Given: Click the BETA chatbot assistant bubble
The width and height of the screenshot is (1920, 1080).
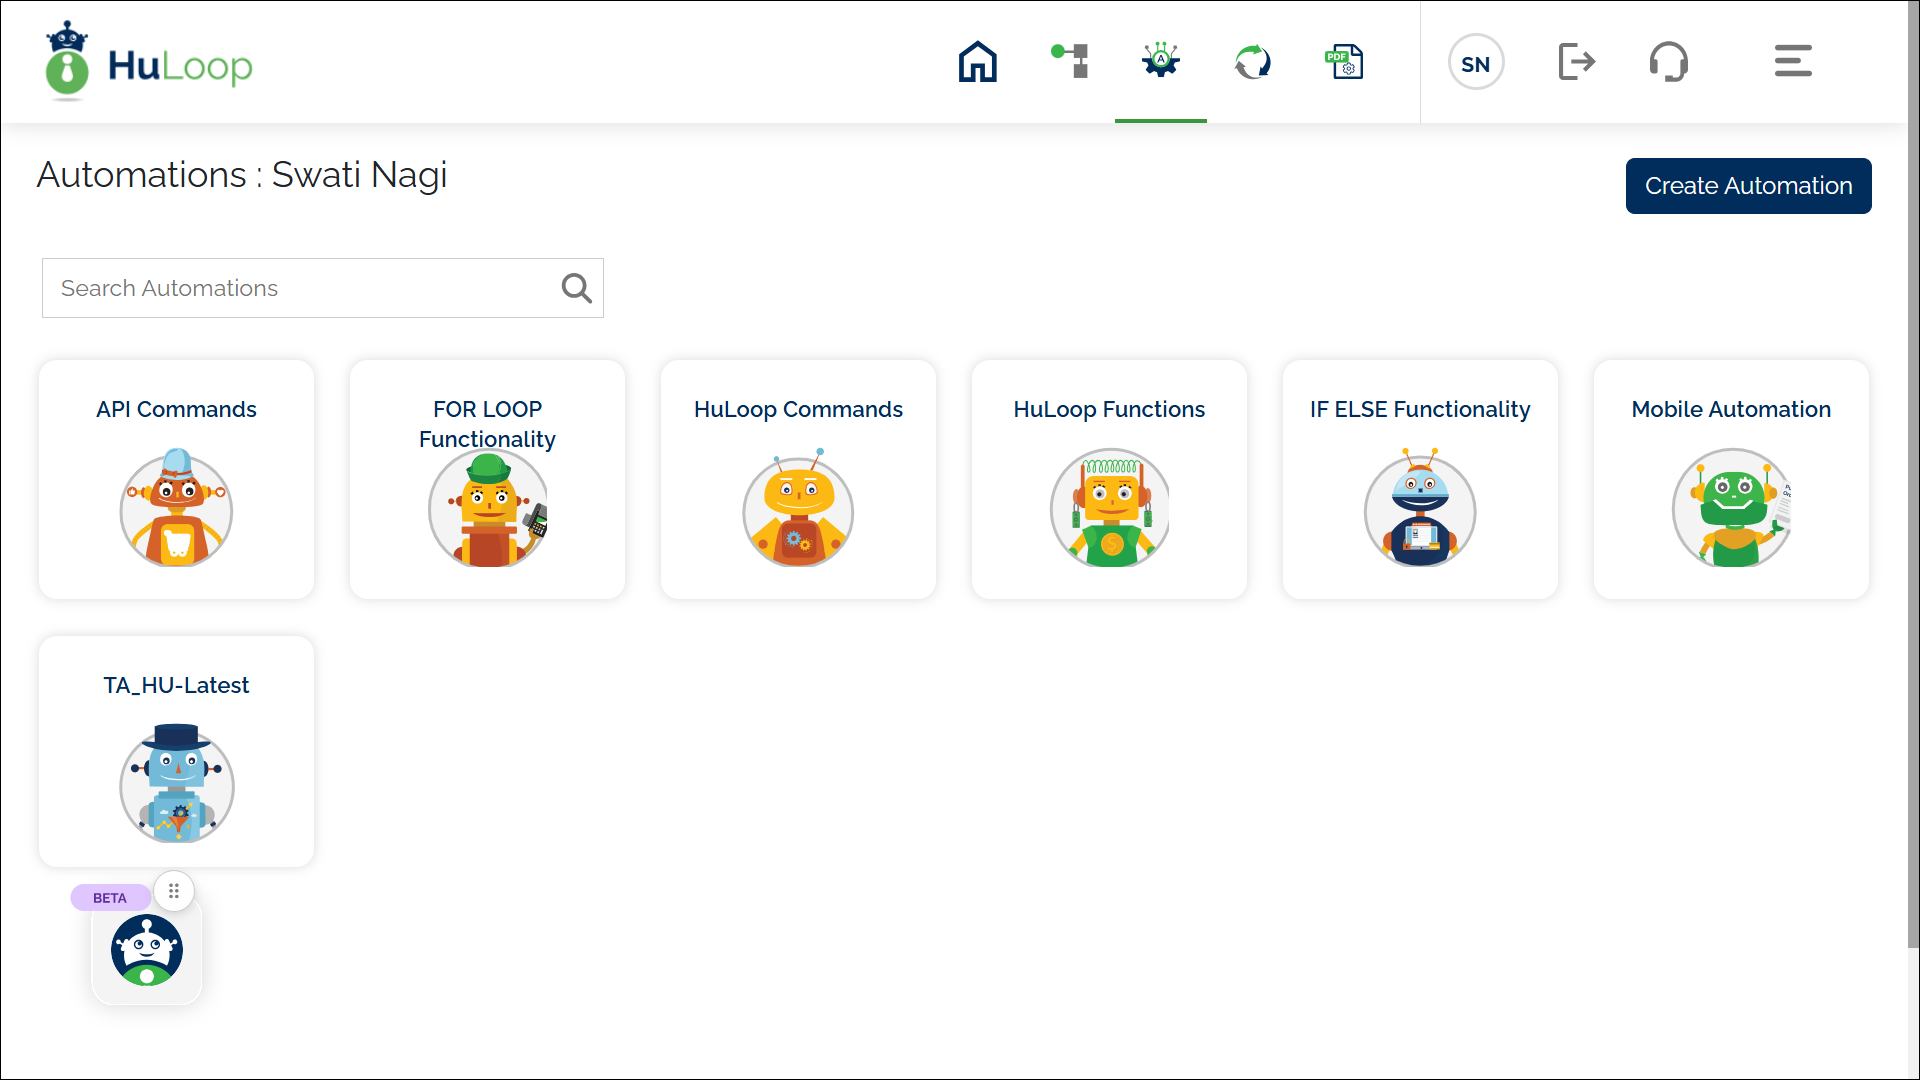Looking at the screenshot, I should tap(146, 950).
